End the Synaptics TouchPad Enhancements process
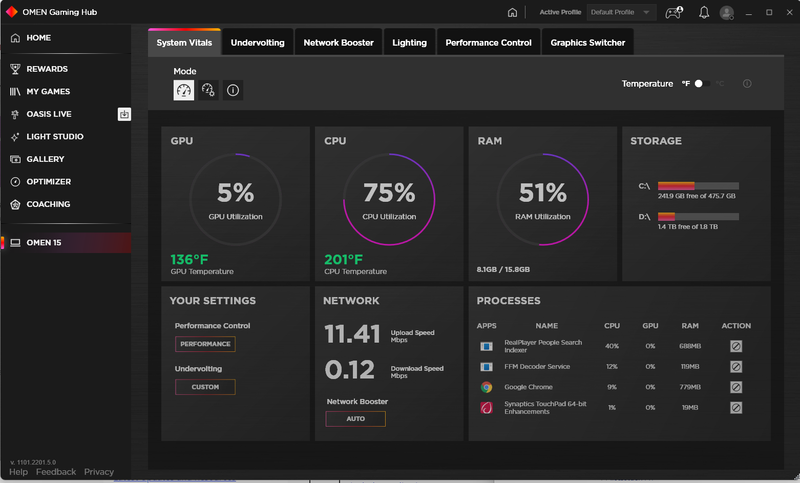Image resolution: width=800 pixels, height=483 pixels. pos(736,408)
